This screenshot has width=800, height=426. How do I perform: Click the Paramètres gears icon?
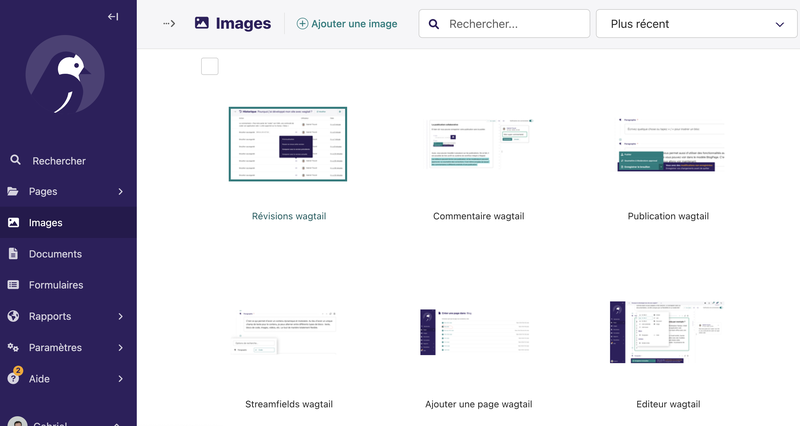pyautogui.click(x=13, y=347)
